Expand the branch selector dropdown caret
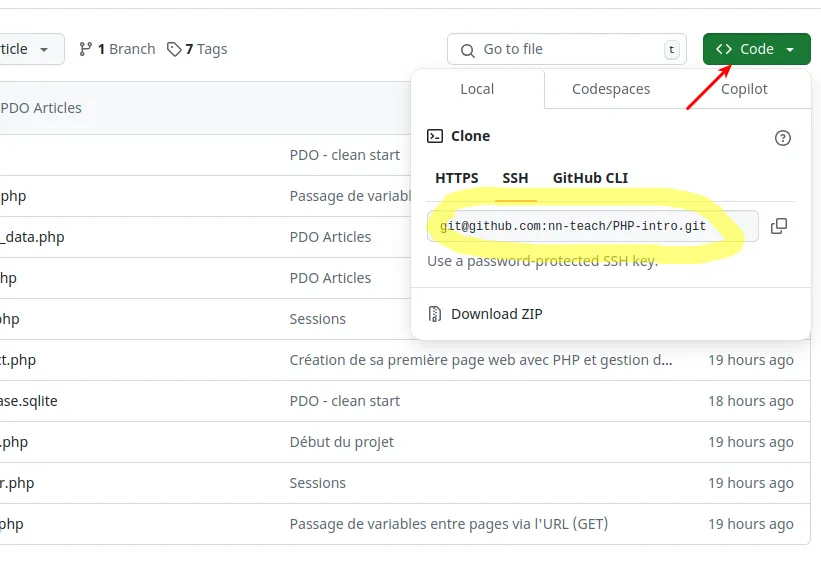 (44, 49)
